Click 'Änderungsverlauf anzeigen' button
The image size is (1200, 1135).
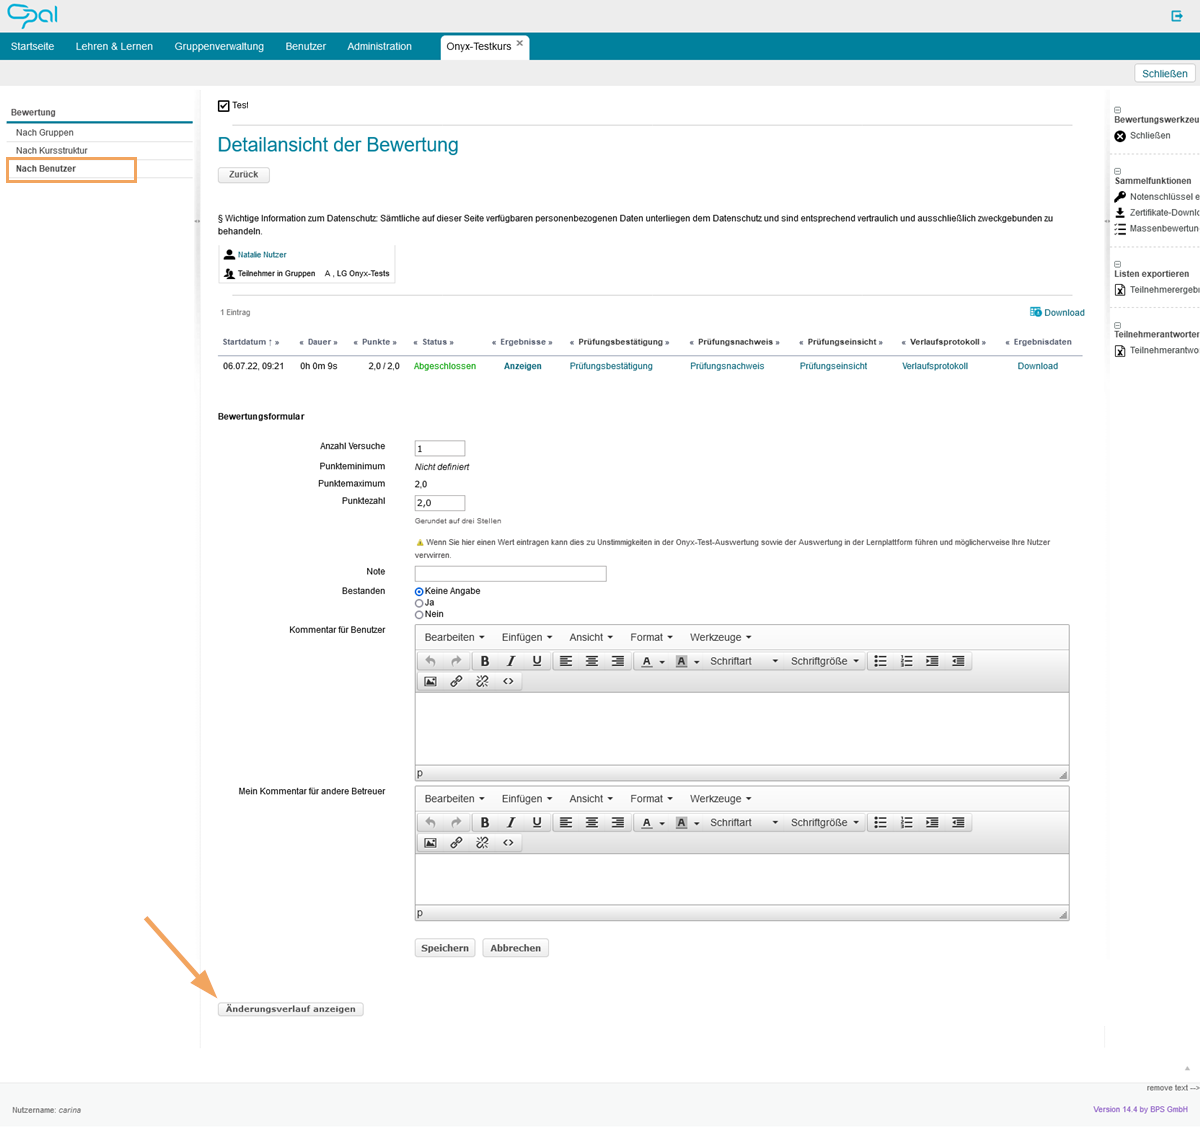290,1009
